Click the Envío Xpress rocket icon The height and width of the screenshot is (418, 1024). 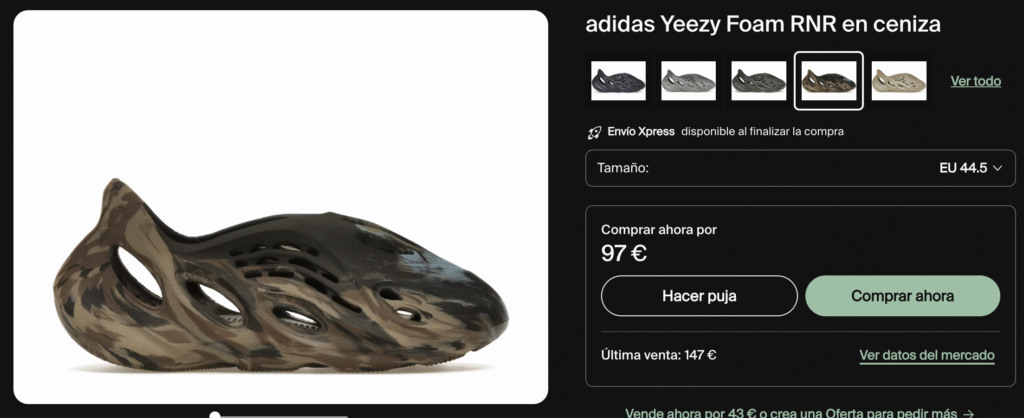[x=594, y=132]
